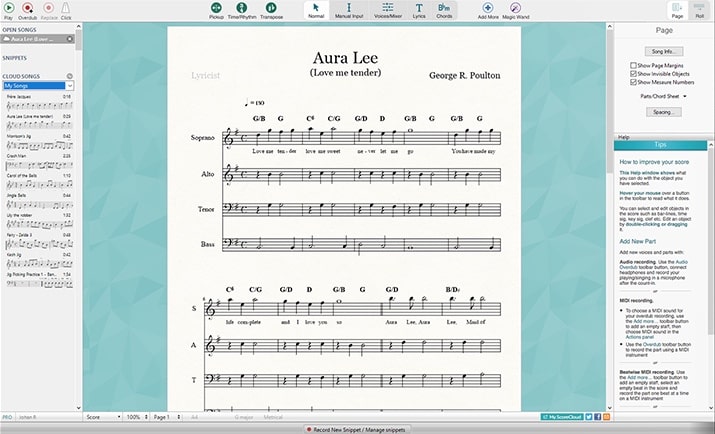Select the Lyrics tool
The width and height of the screenshot is (715, 434).
click(419, 10)
